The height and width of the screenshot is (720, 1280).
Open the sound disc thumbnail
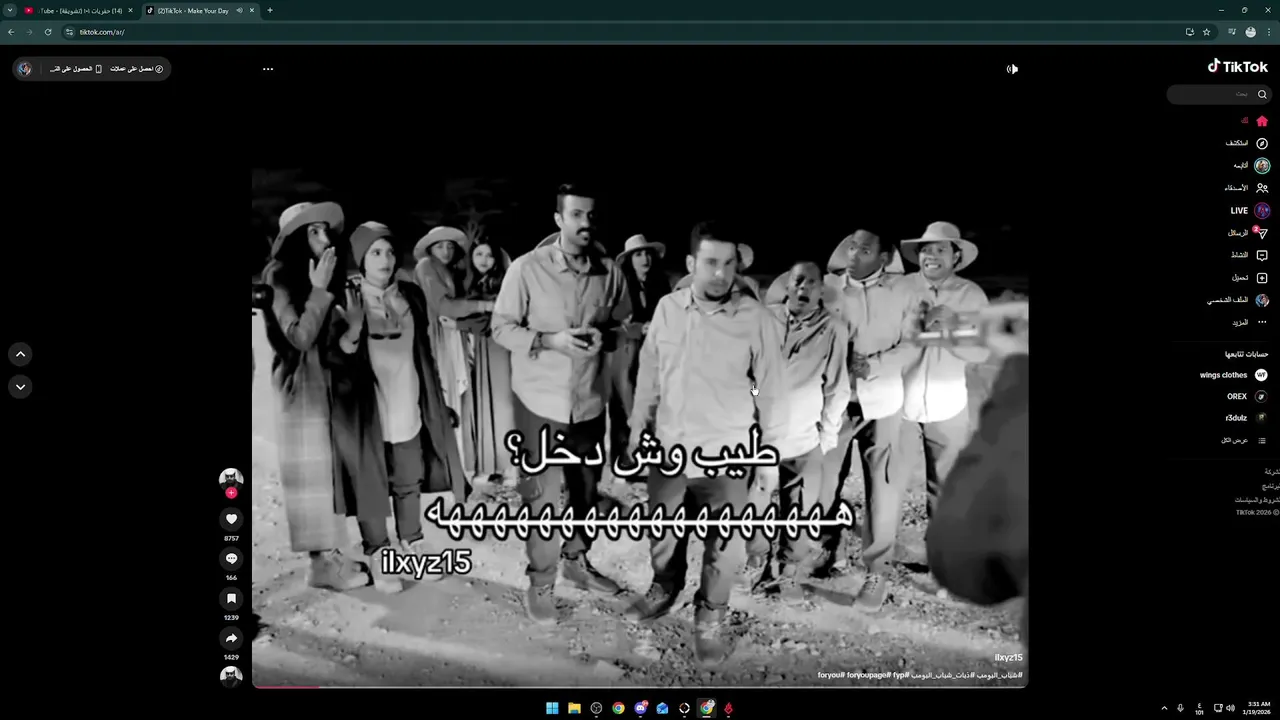(231, 676)
